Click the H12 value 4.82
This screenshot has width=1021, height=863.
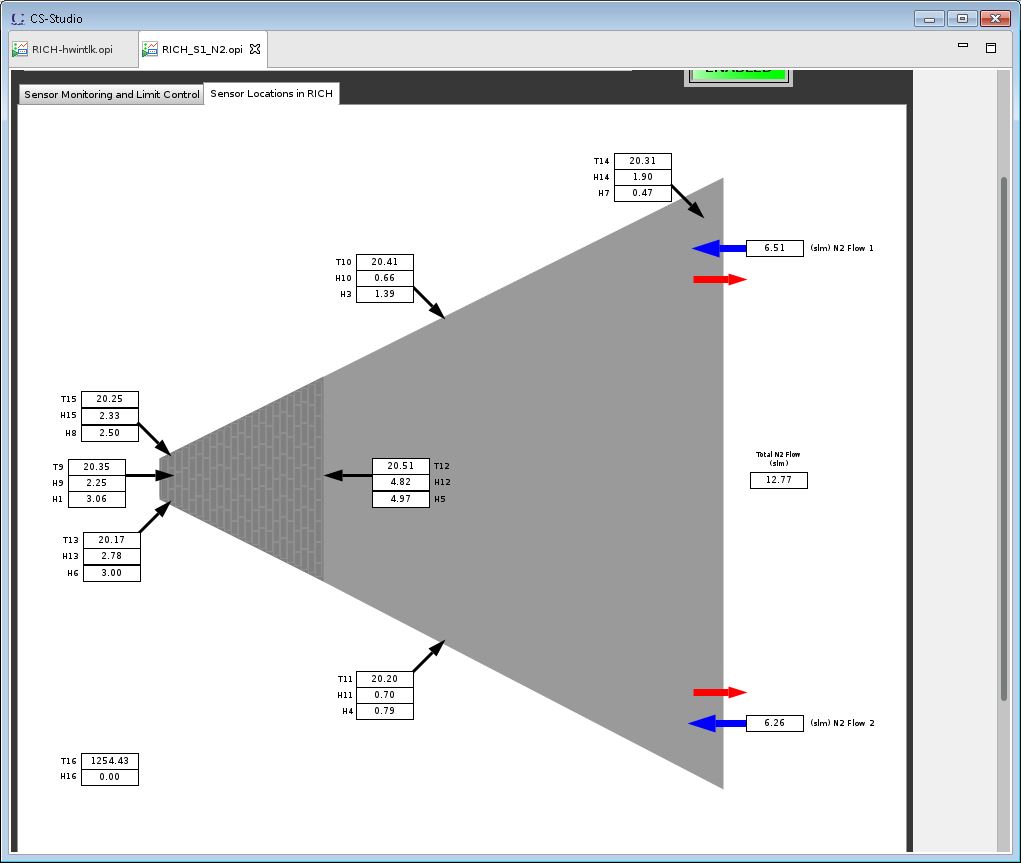[401, 483]
